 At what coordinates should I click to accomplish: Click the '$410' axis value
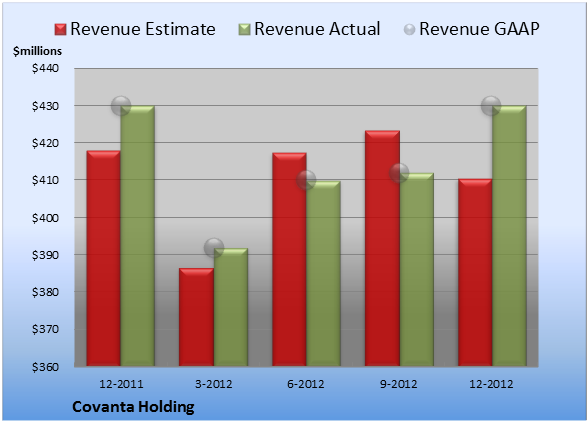point(45,180)
